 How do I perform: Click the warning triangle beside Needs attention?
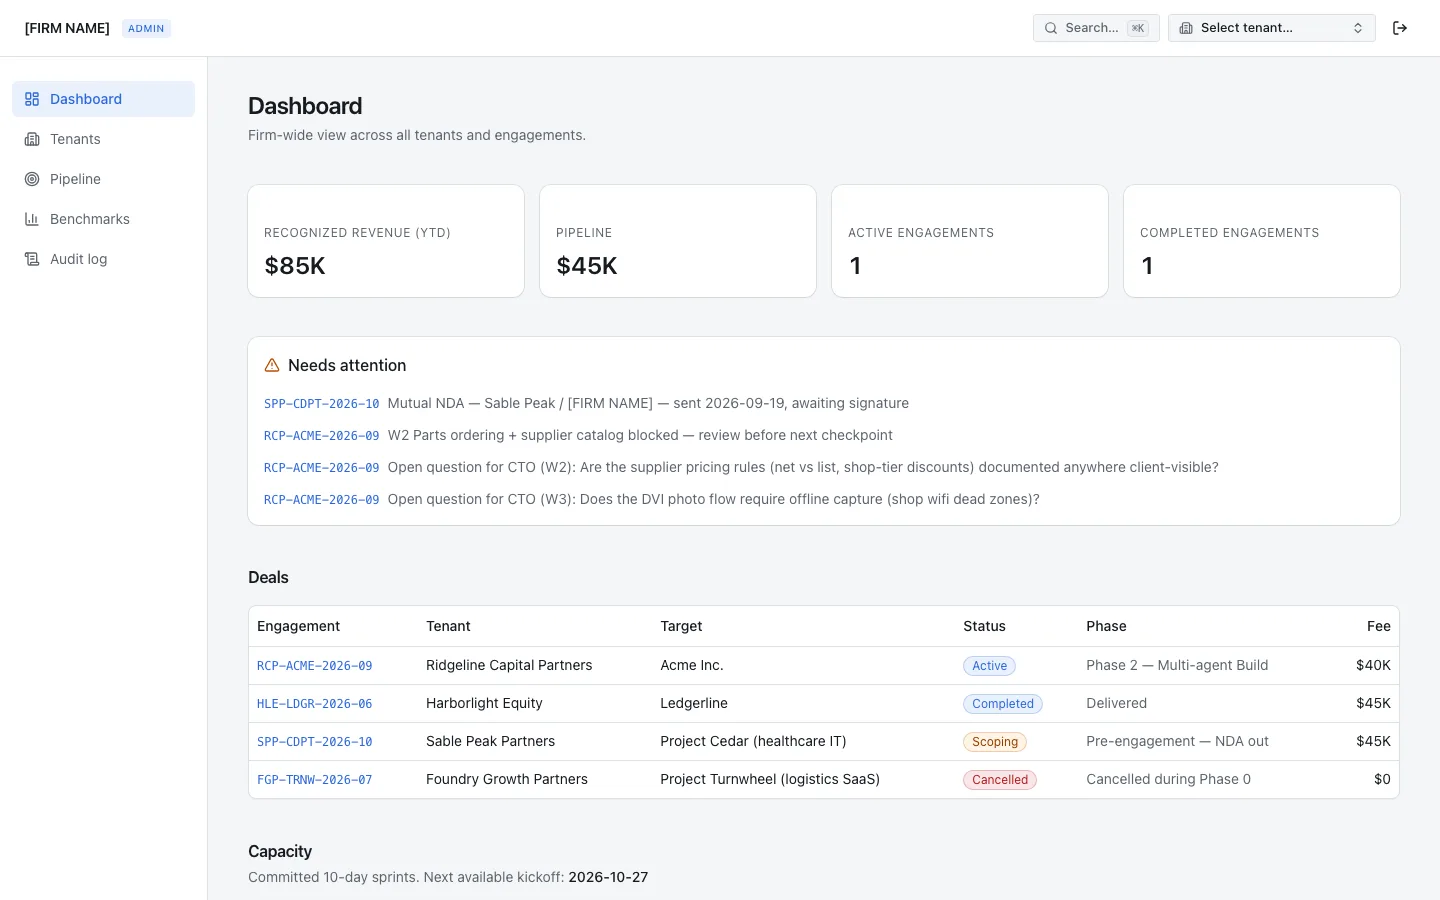point(272,366)
